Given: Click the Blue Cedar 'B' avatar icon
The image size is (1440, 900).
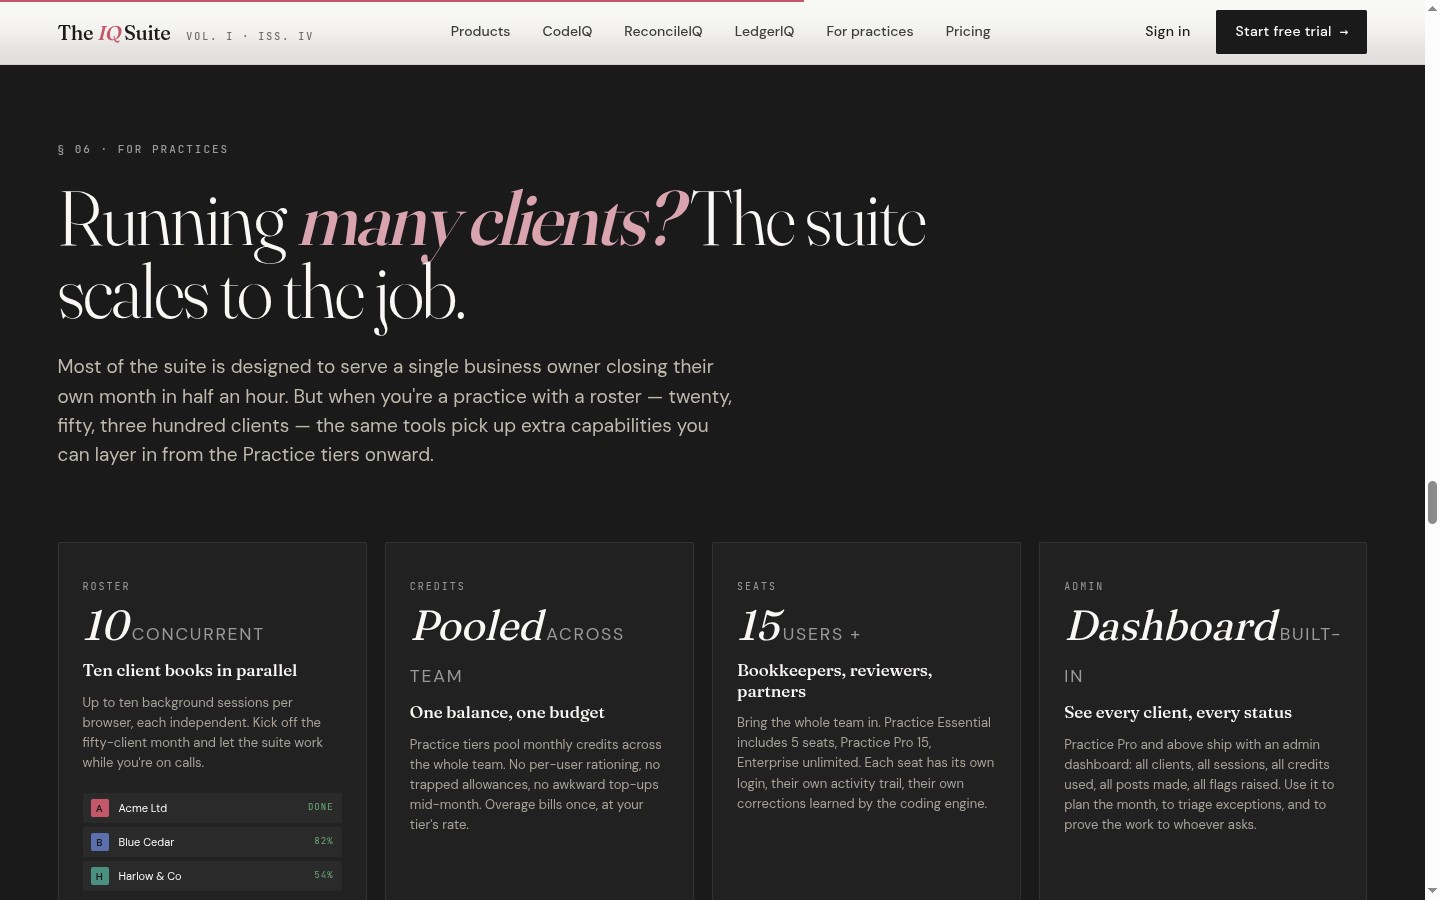Looking at the screenshot, I should point(99,842).
